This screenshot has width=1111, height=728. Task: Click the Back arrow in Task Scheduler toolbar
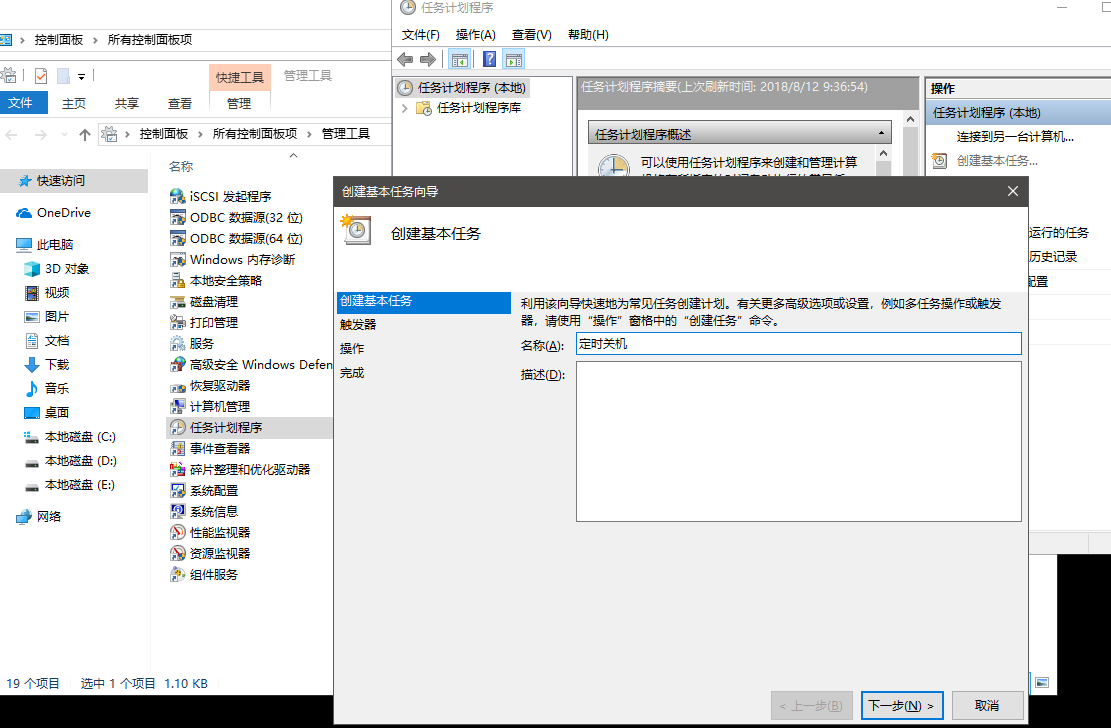(x=405, y=60)
